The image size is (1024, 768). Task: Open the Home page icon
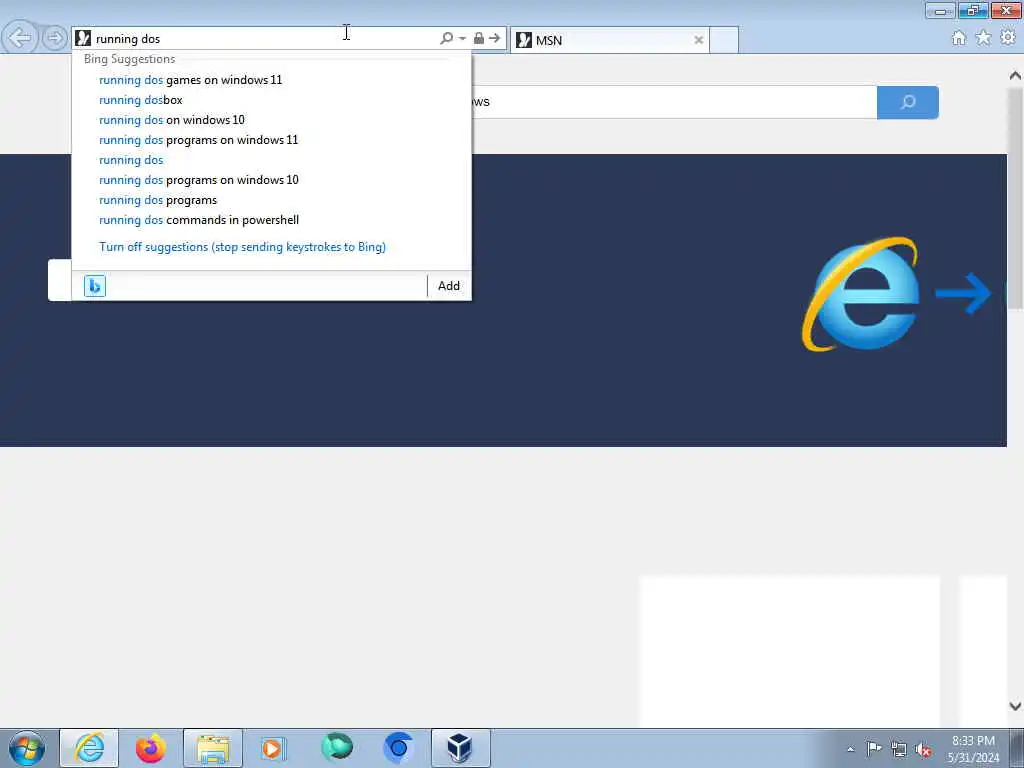(x=959, y=39)
